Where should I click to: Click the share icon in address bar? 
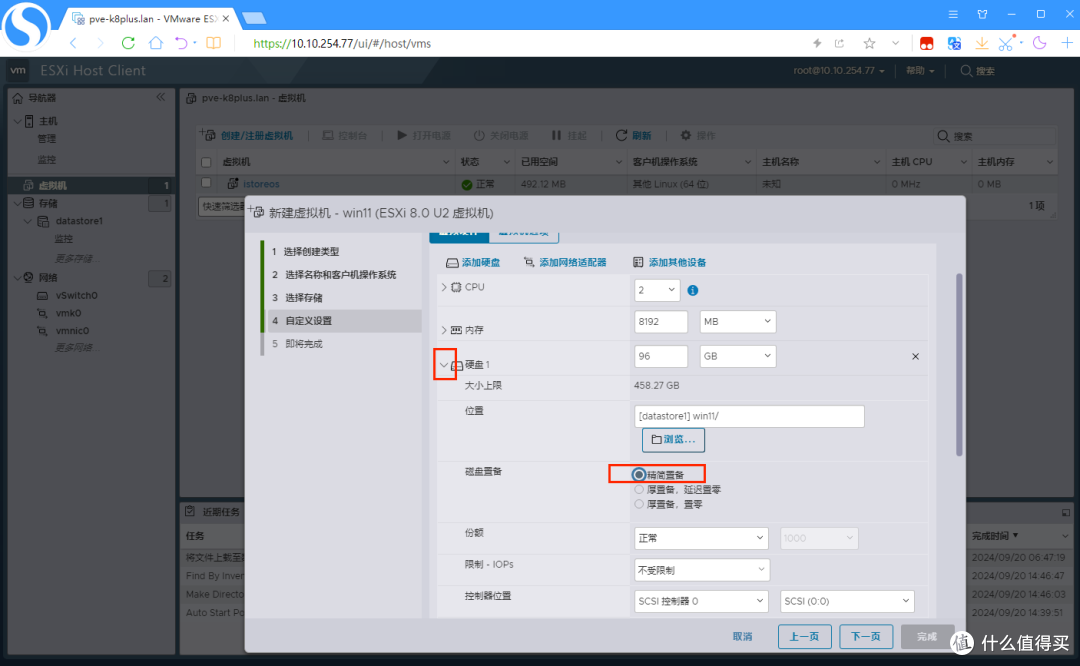839,43
